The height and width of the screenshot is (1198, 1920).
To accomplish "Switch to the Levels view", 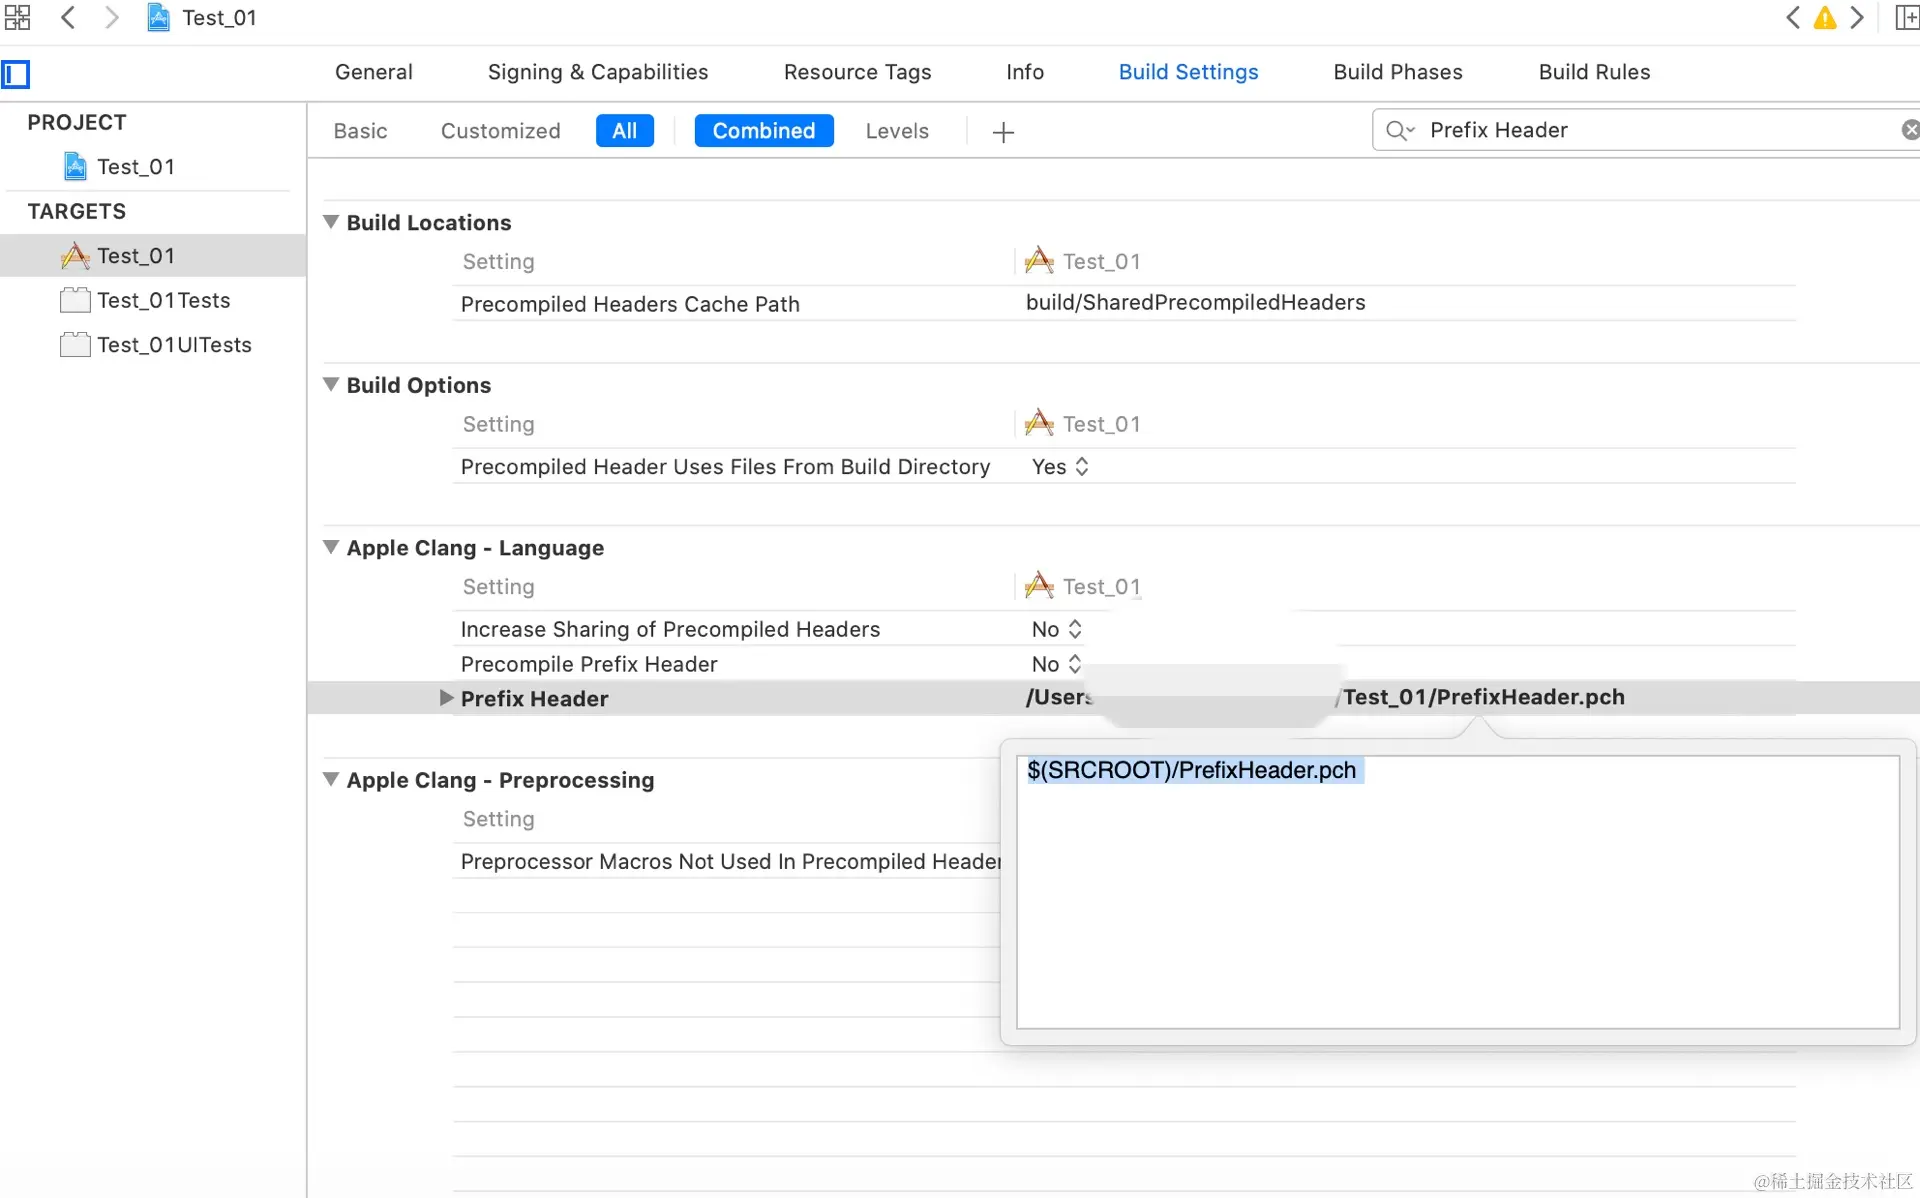I will [x=896, y=131].
